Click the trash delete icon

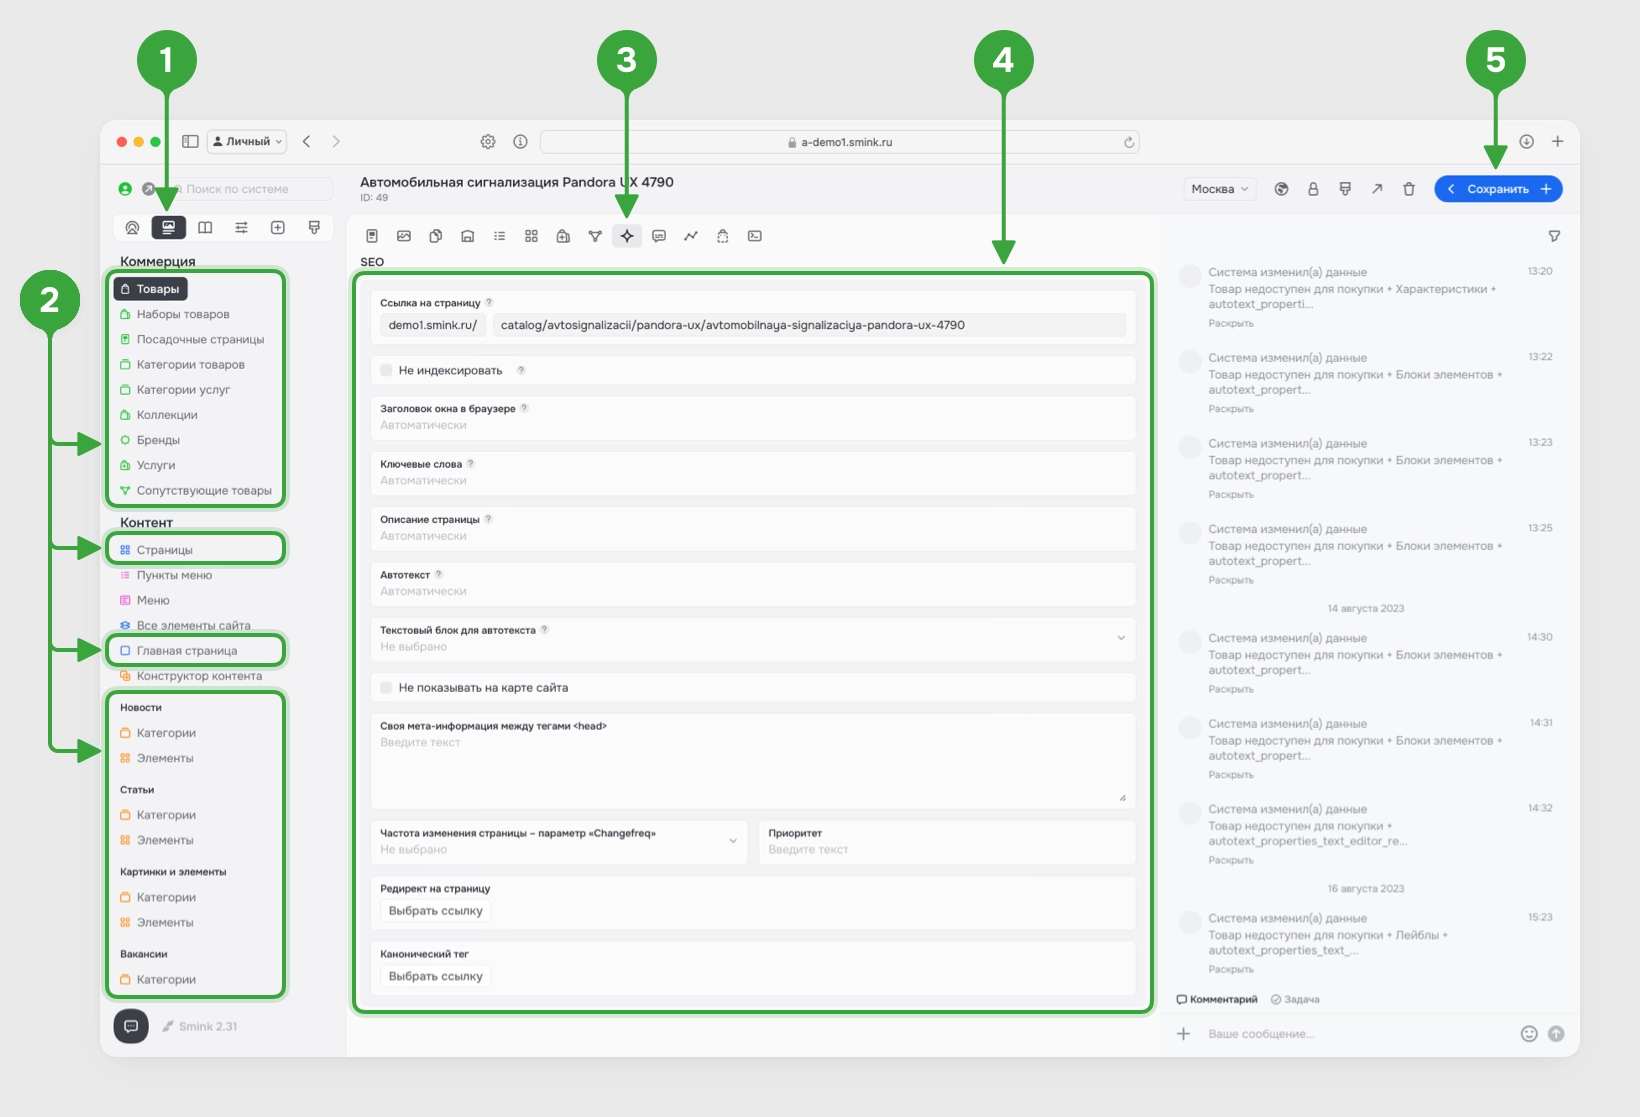click(x=1409, y=189)
